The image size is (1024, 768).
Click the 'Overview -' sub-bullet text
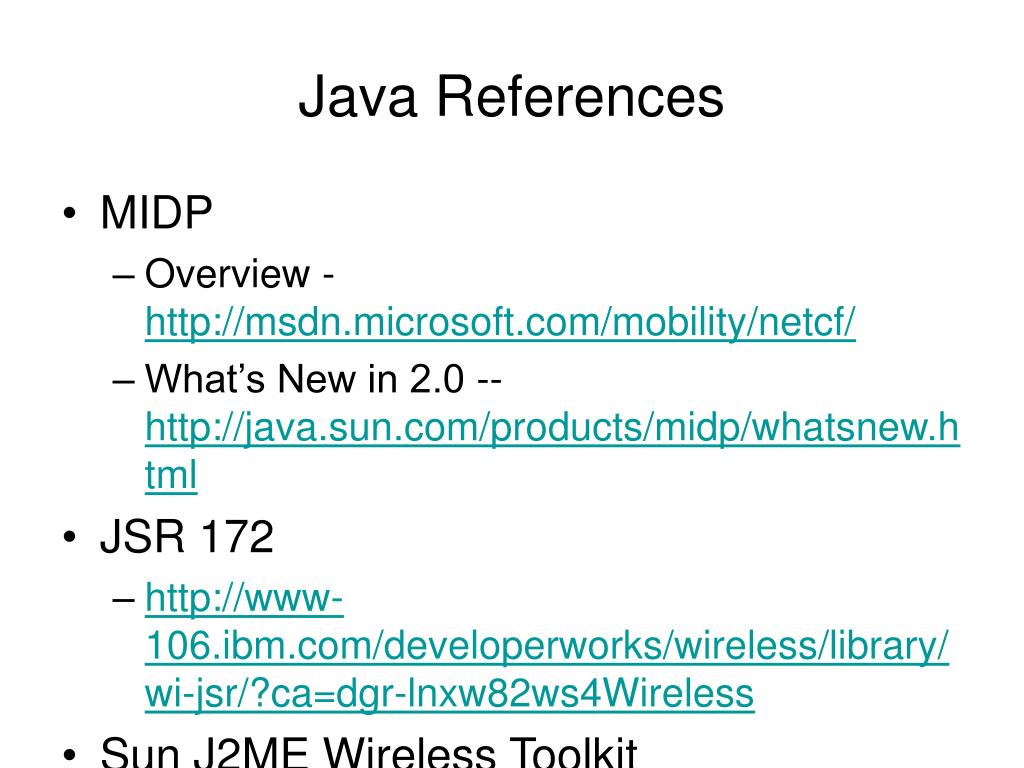coord(239,273)
